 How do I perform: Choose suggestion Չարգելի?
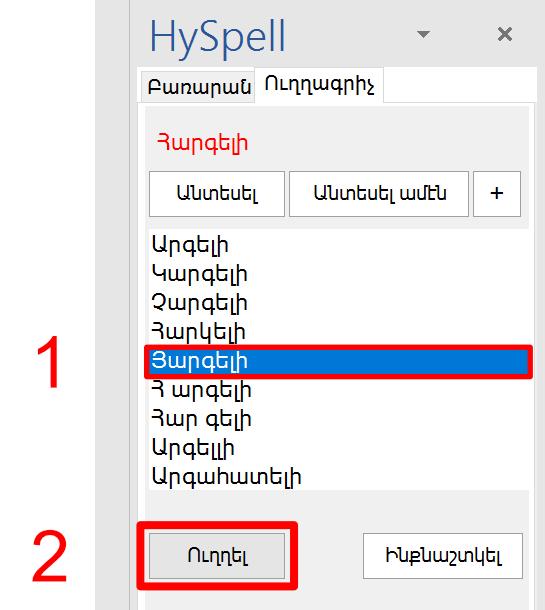338,303
